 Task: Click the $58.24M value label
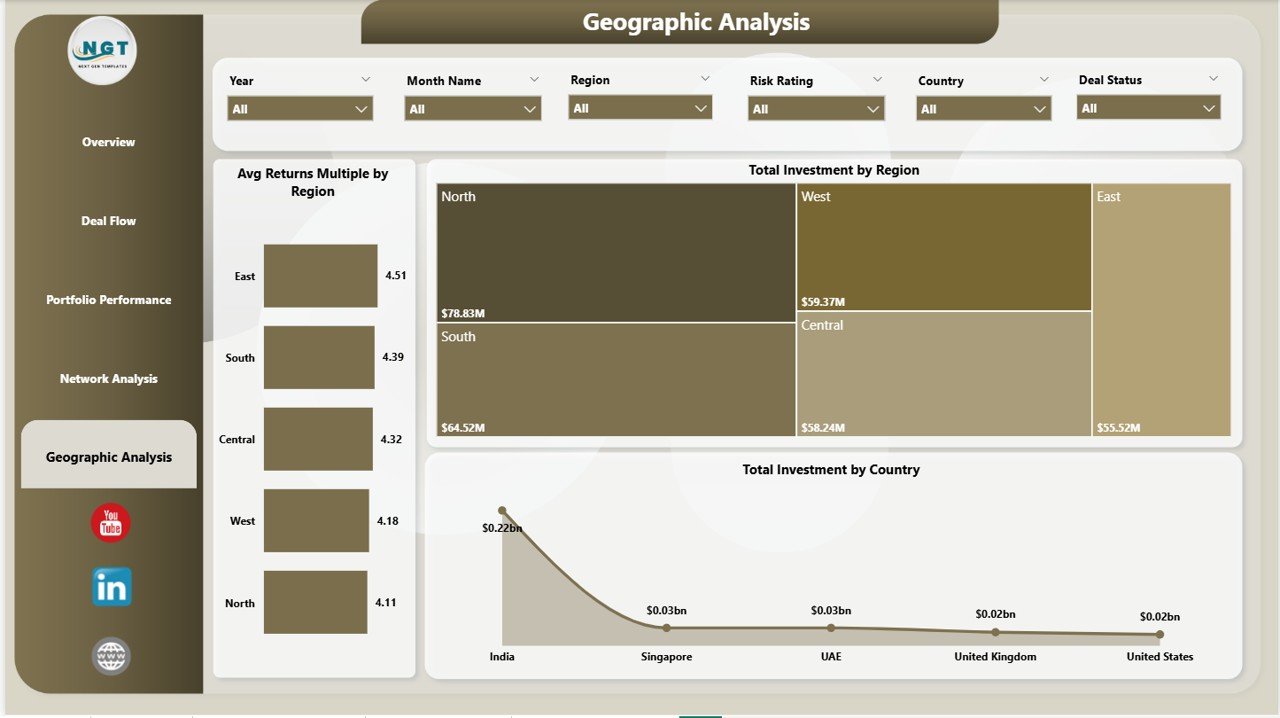click(823, 427)
